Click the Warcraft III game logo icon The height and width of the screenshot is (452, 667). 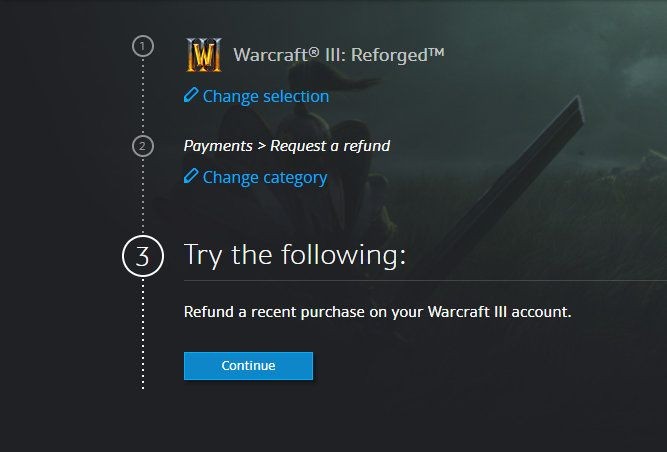click(x=203, y=55)
